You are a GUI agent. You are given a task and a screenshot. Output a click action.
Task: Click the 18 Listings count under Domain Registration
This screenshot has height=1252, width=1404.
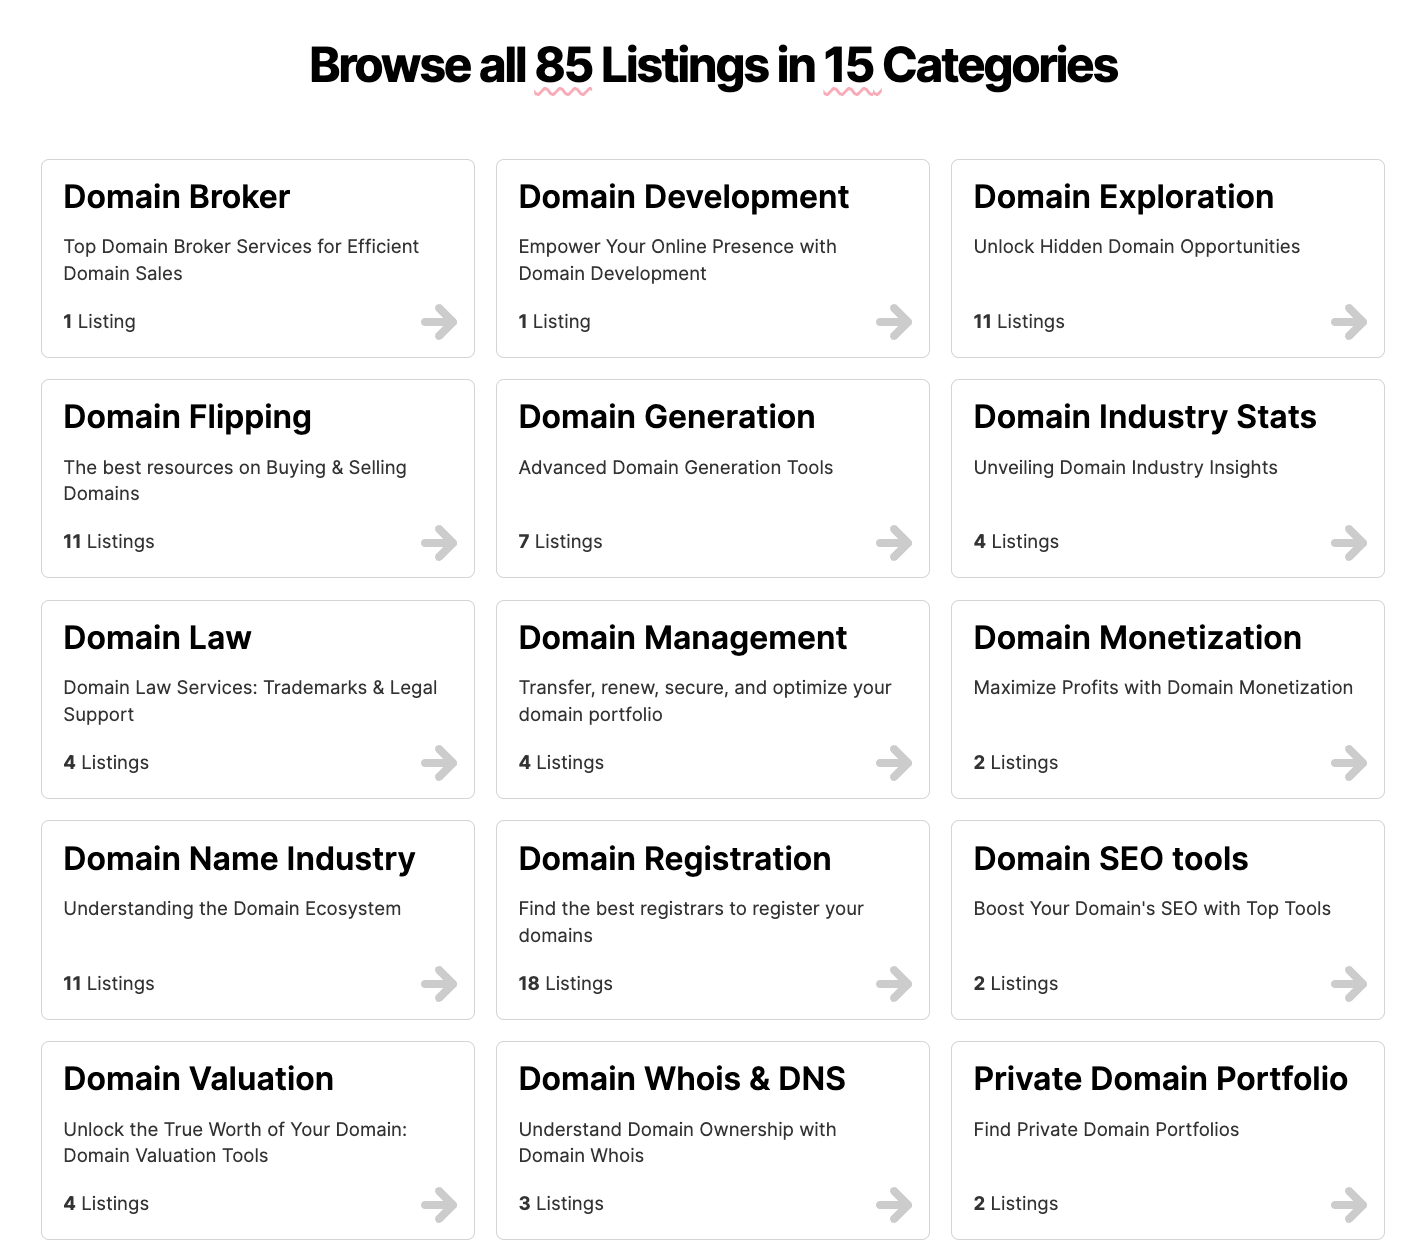click(x=565, y=984)
